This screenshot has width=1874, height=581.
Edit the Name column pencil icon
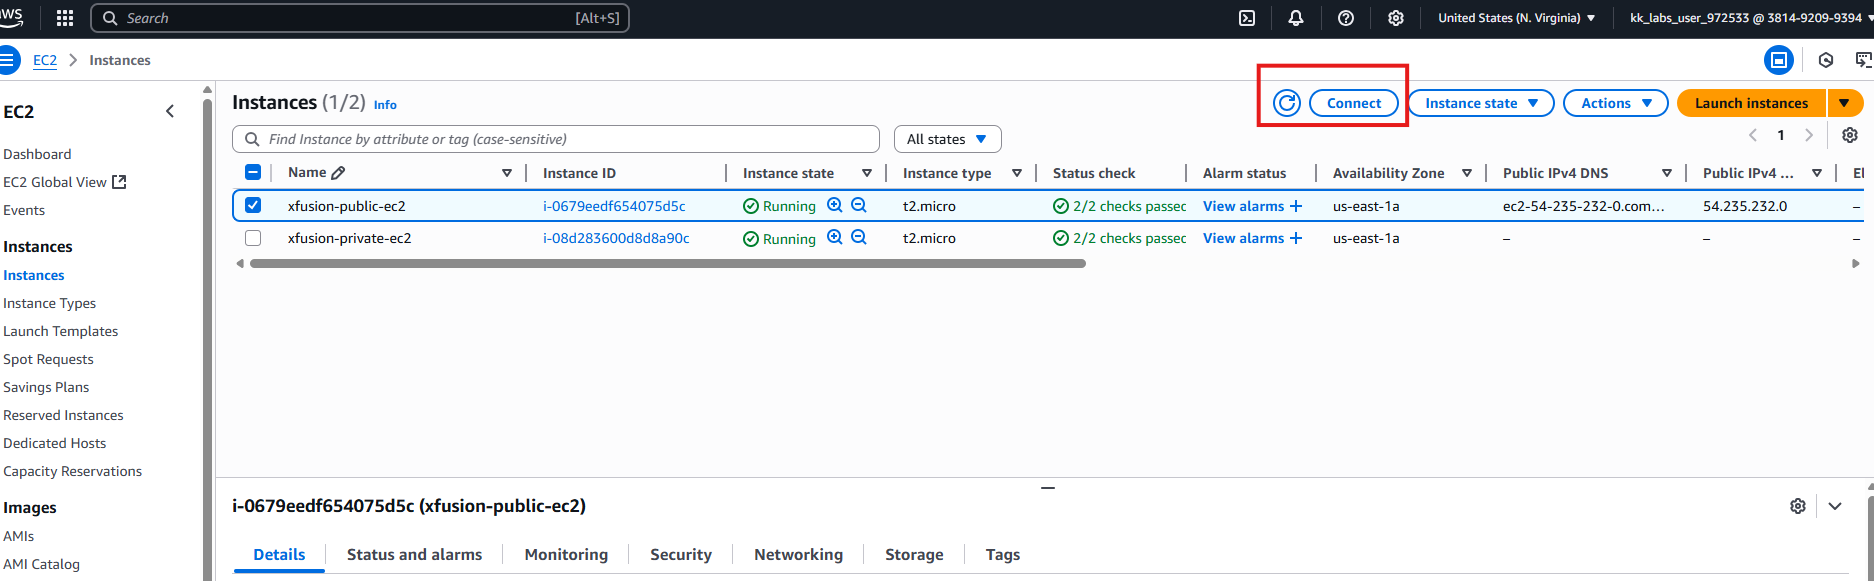click(338, 173)
